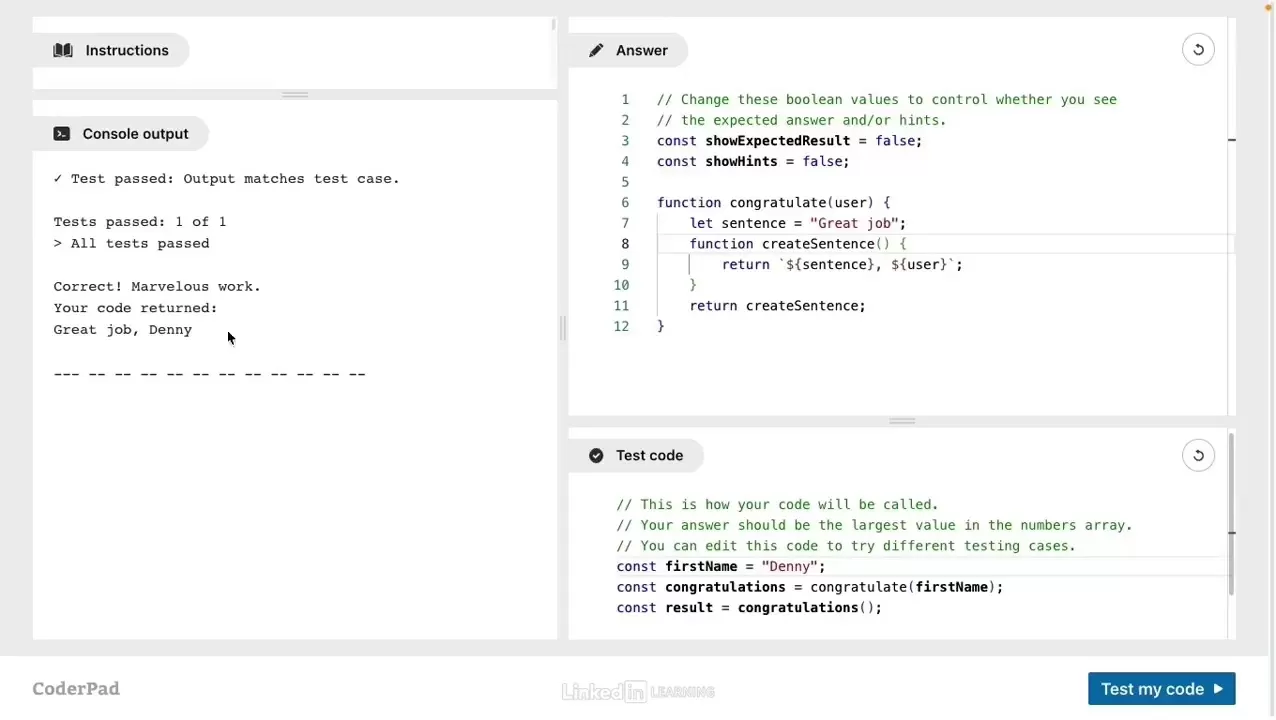Image resolution: width=1276 pixels, height=720 pixels.
Task: Run code with Test my code button
Action: [1160, 689]
